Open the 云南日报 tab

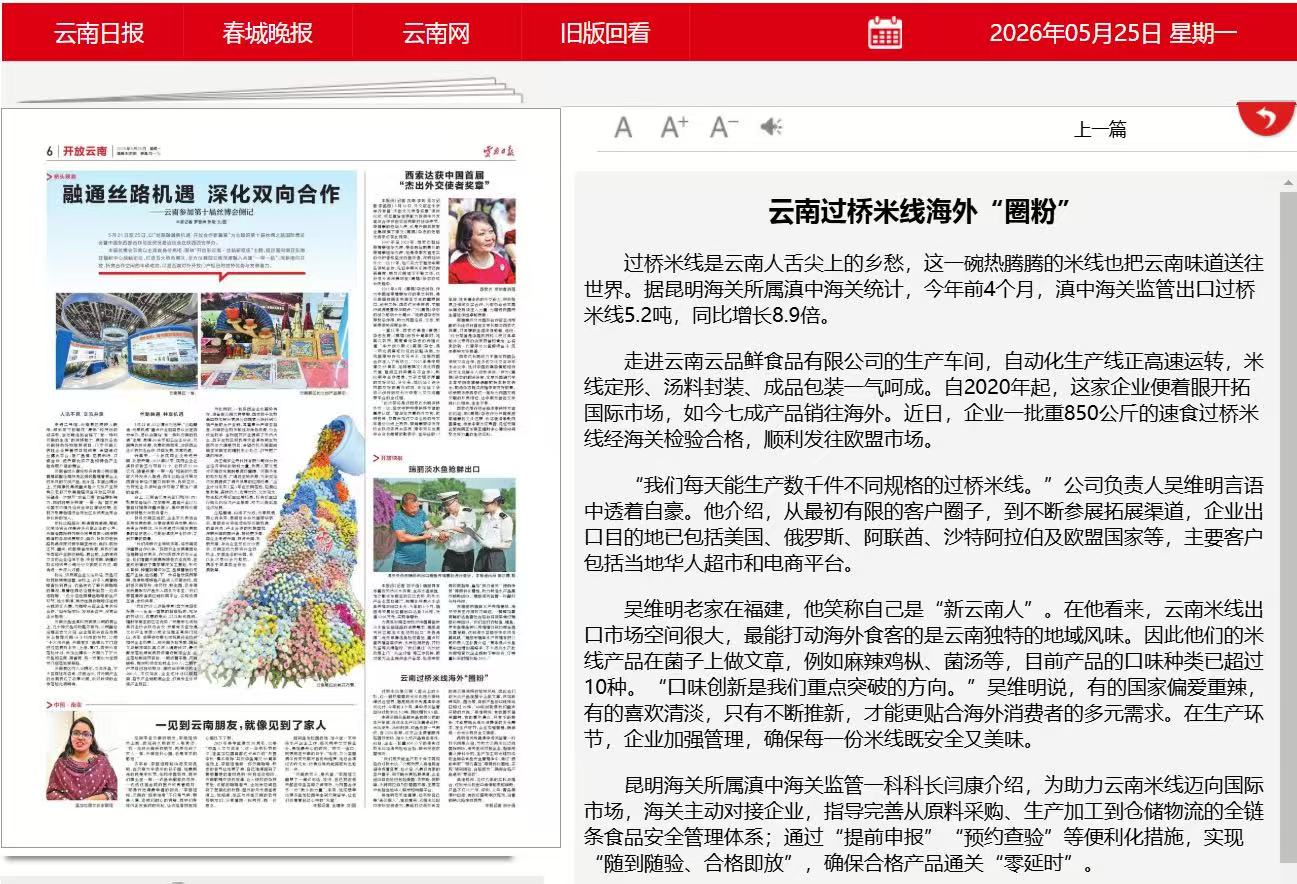pyautogui.click(x=99, y=33)
